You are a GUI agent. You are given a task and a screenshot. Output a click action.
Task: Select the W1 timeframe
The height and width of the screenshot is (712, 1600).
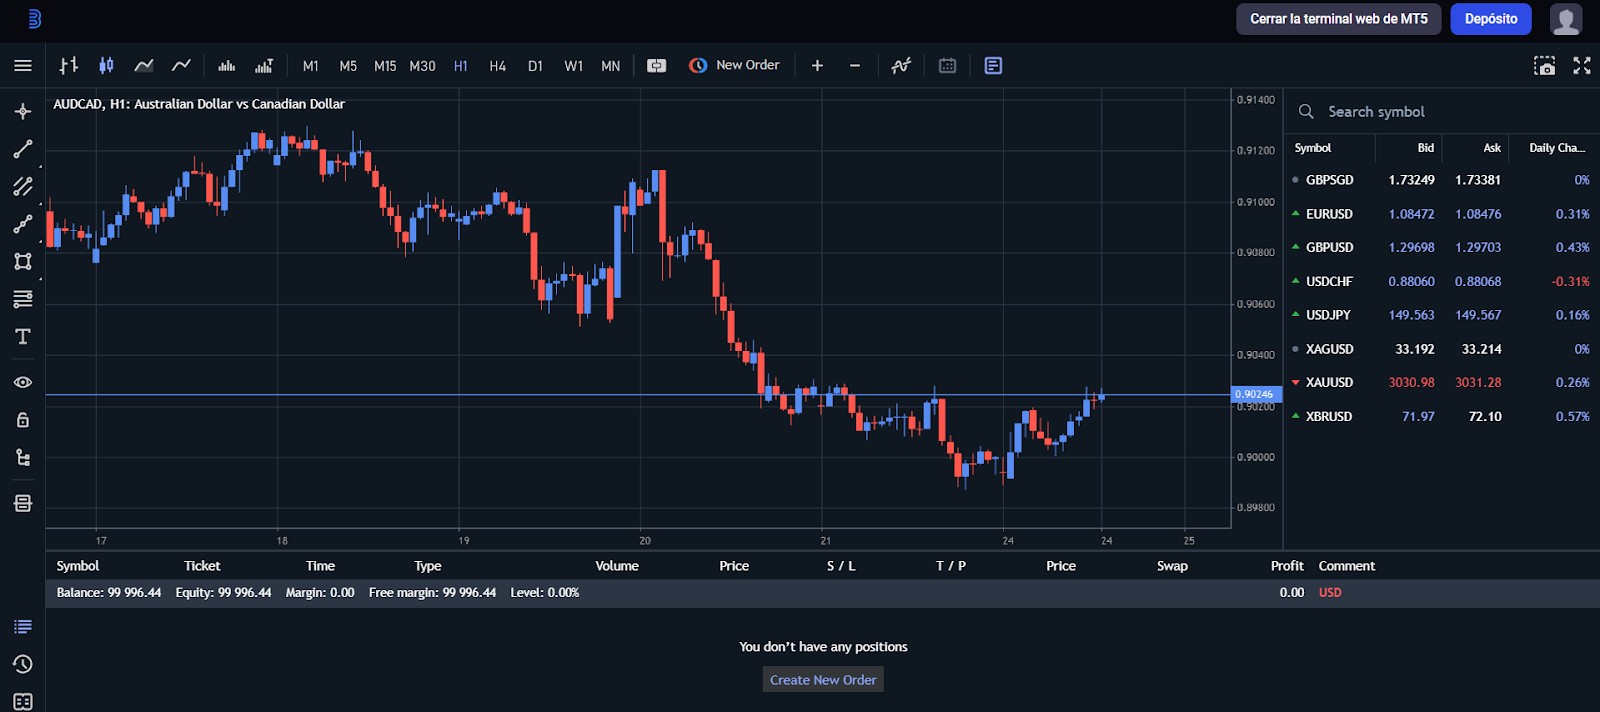point(573,66)
